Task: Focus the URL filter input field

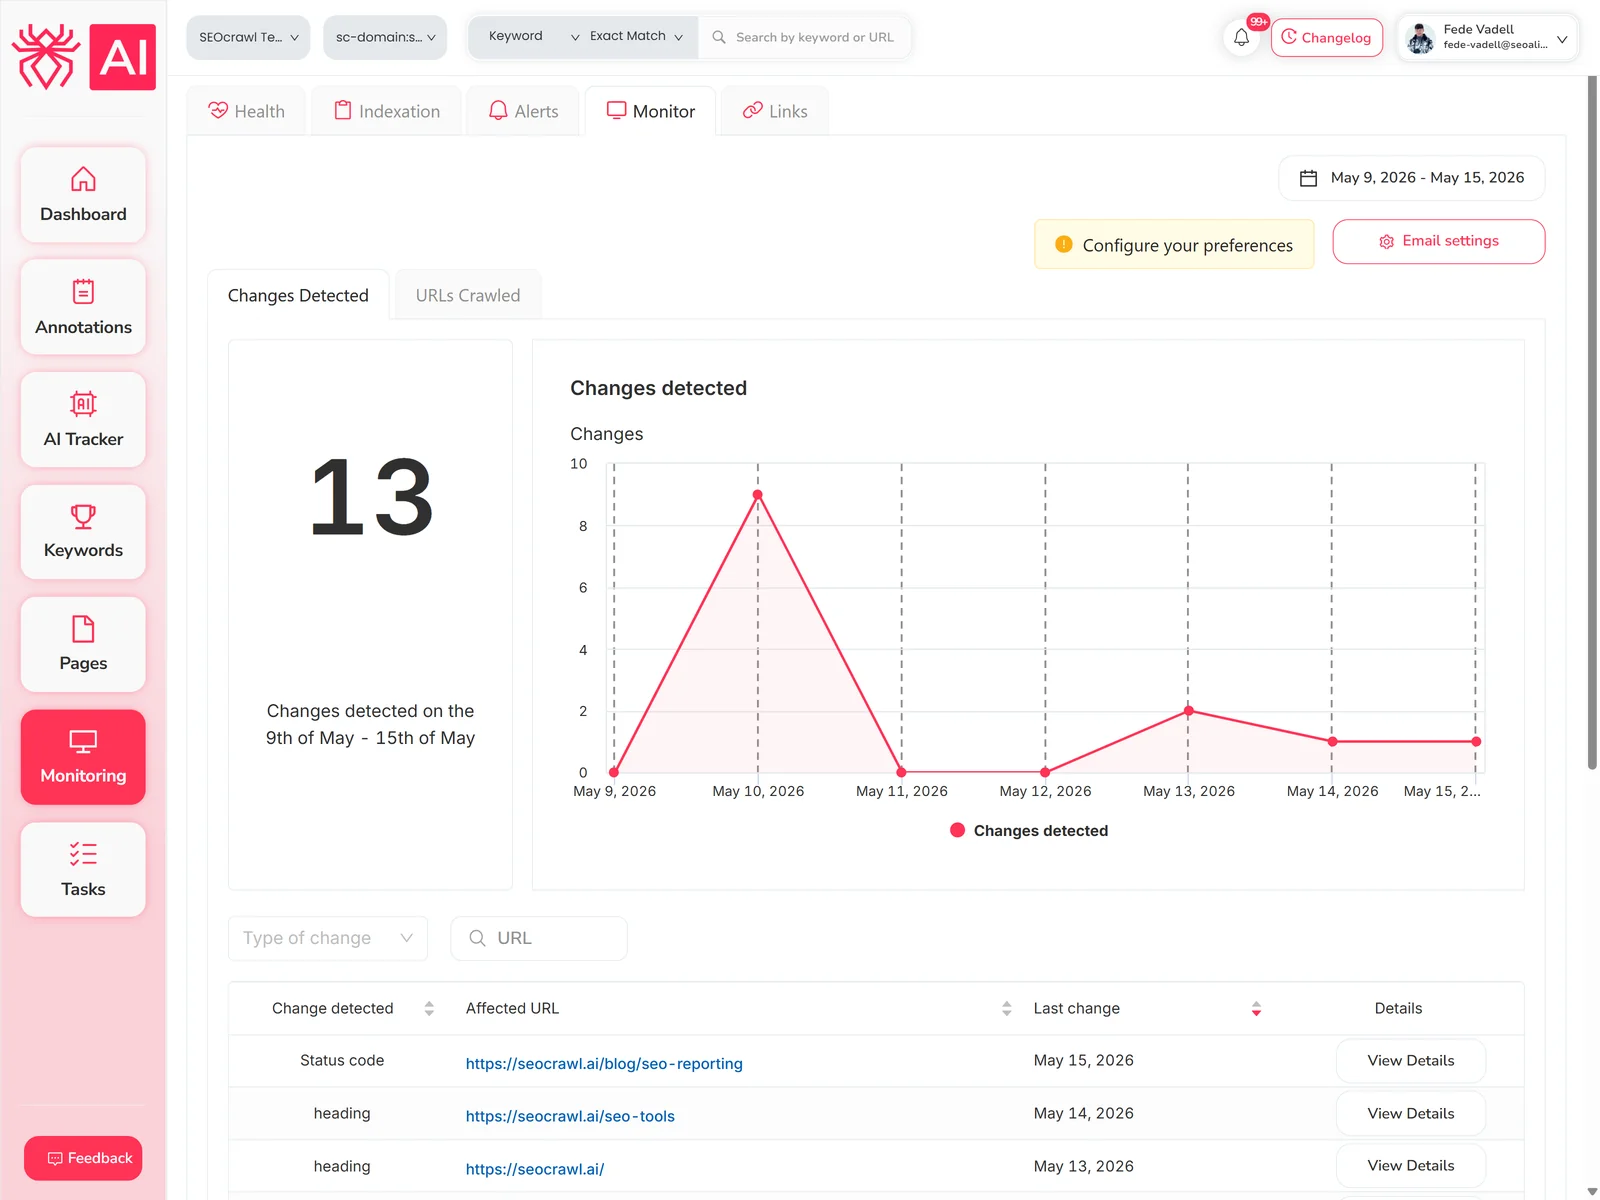Action: [x=539, y=938]
